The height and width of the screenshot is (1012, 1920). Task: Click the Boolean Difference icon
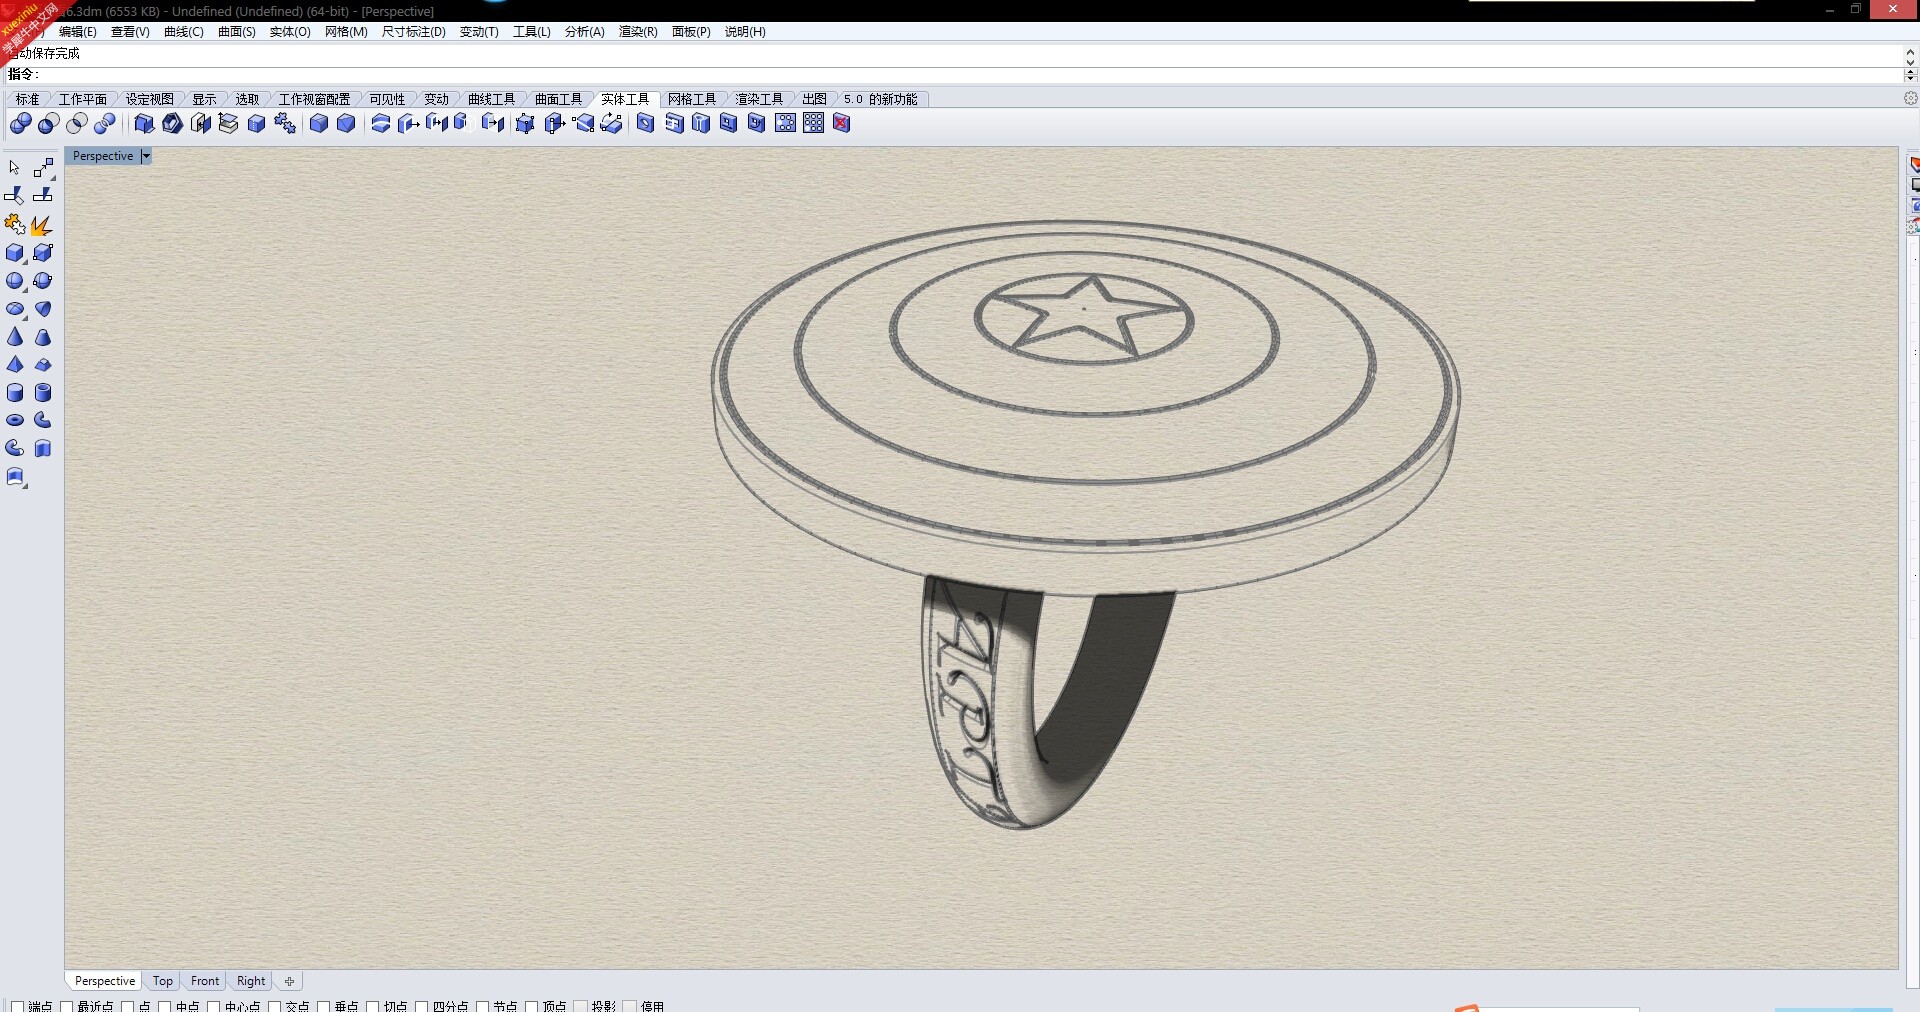(x=49, y=123)
